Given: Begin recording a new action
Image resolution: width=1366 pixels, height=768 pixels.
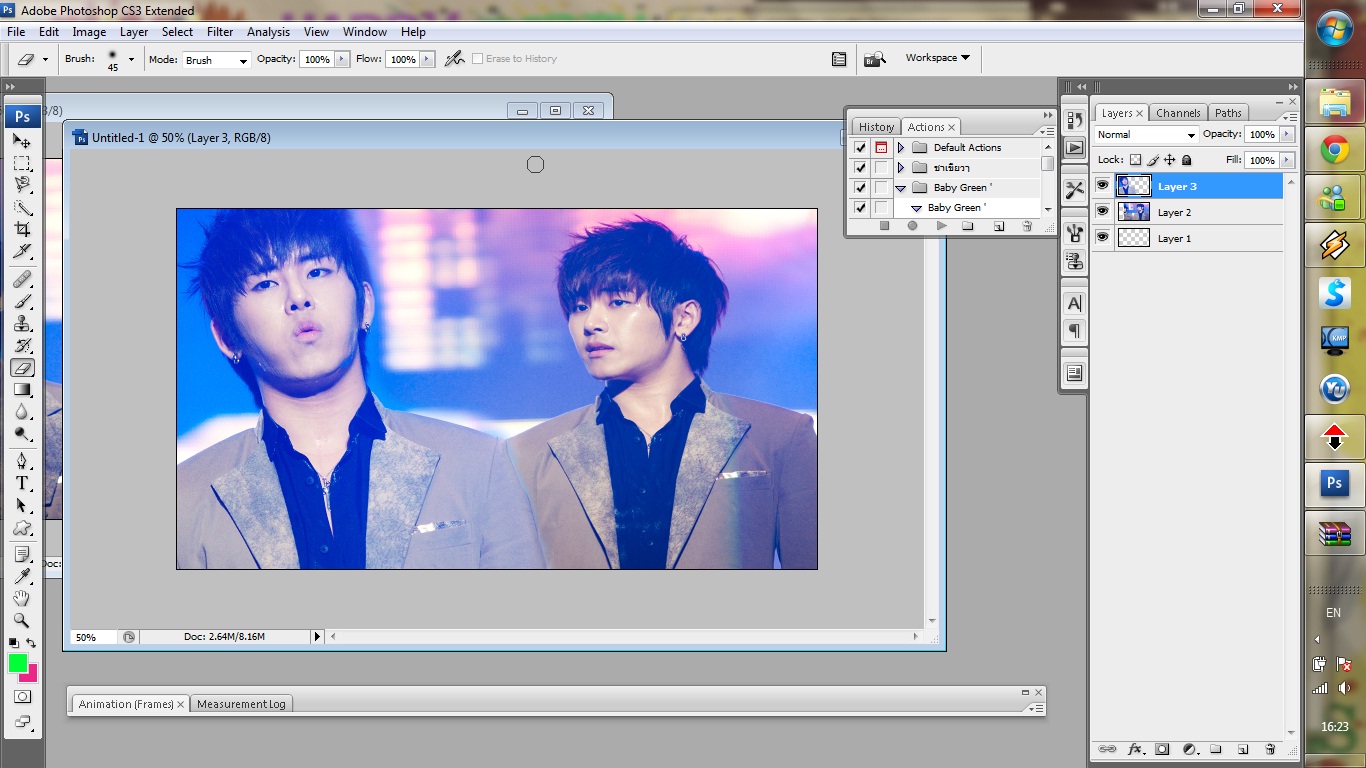Looking at the screenshot, I should pyautogui.click(x=912, y=226).
